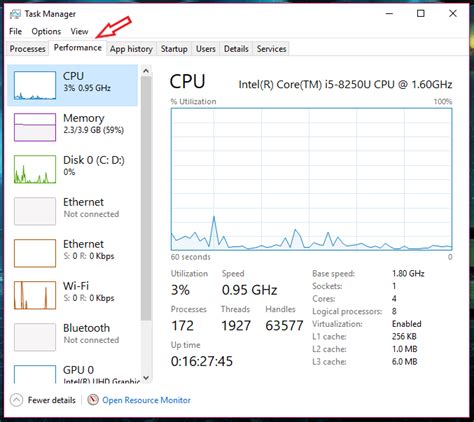The width and height of the screenshot is (474, 422).
Task: Click the Utilization value 3%
Action: click(x=180, y=290)
